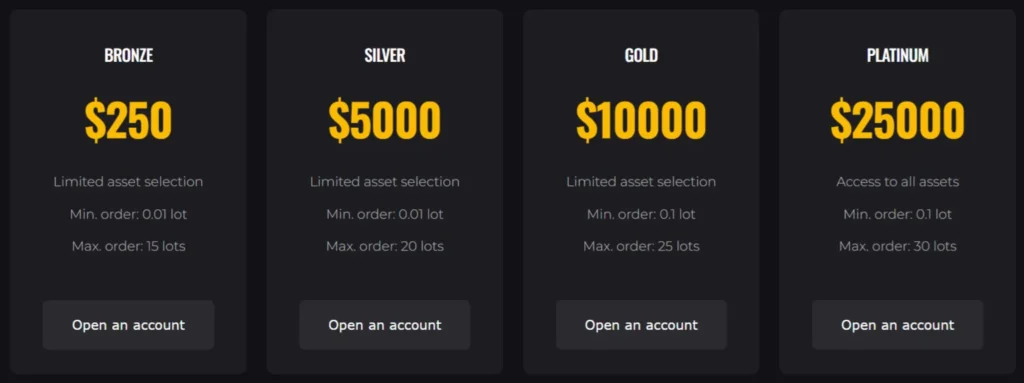
Task: Click the GOLD plan heading
Action: coord(641,56)
